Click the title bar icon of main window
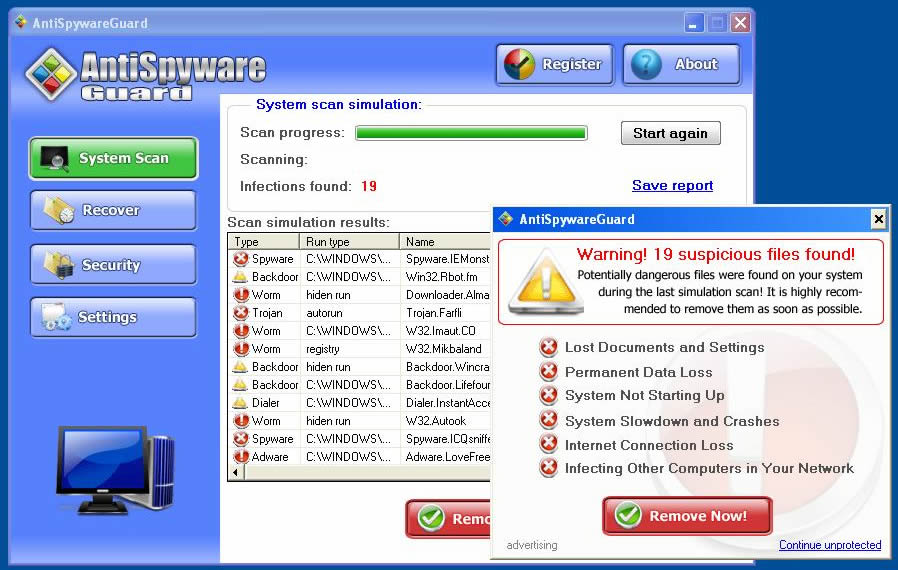This screenshot has height=570, width=898. tap(21, 22)
